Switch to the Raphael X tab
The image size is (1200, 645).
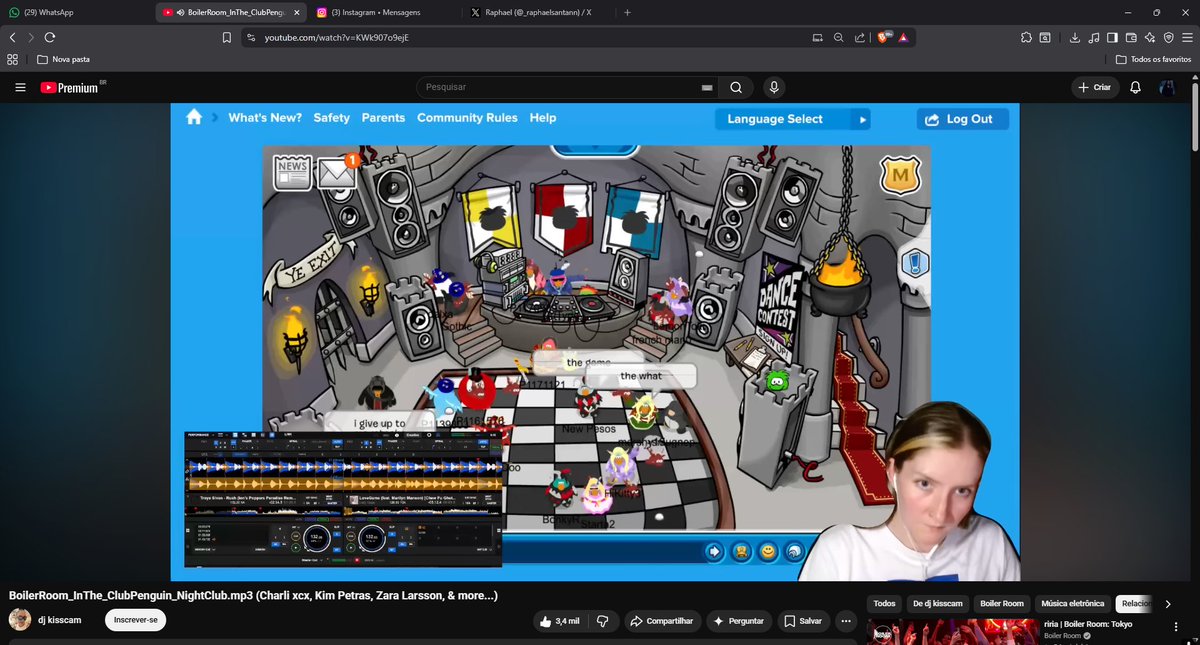(537, 12)
